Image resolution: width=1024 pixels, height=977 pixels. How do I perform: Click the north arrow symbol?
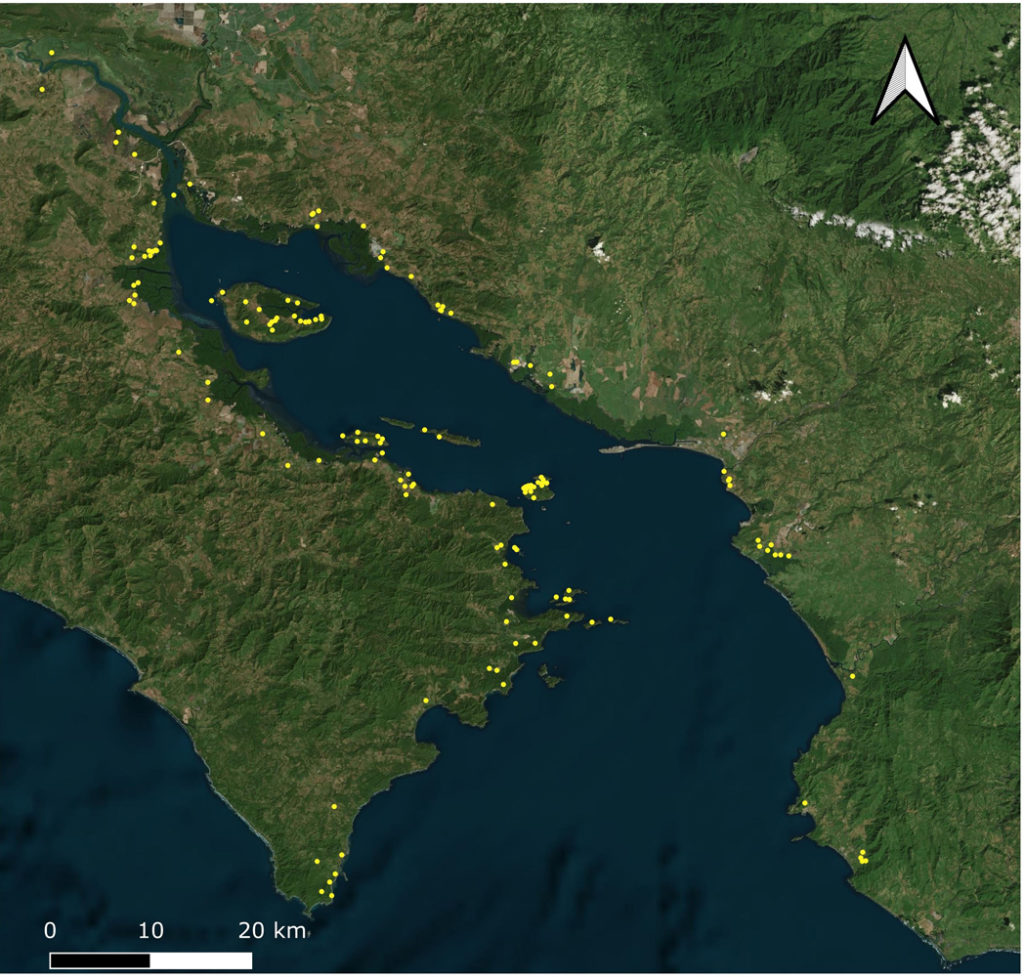(905, 81)
